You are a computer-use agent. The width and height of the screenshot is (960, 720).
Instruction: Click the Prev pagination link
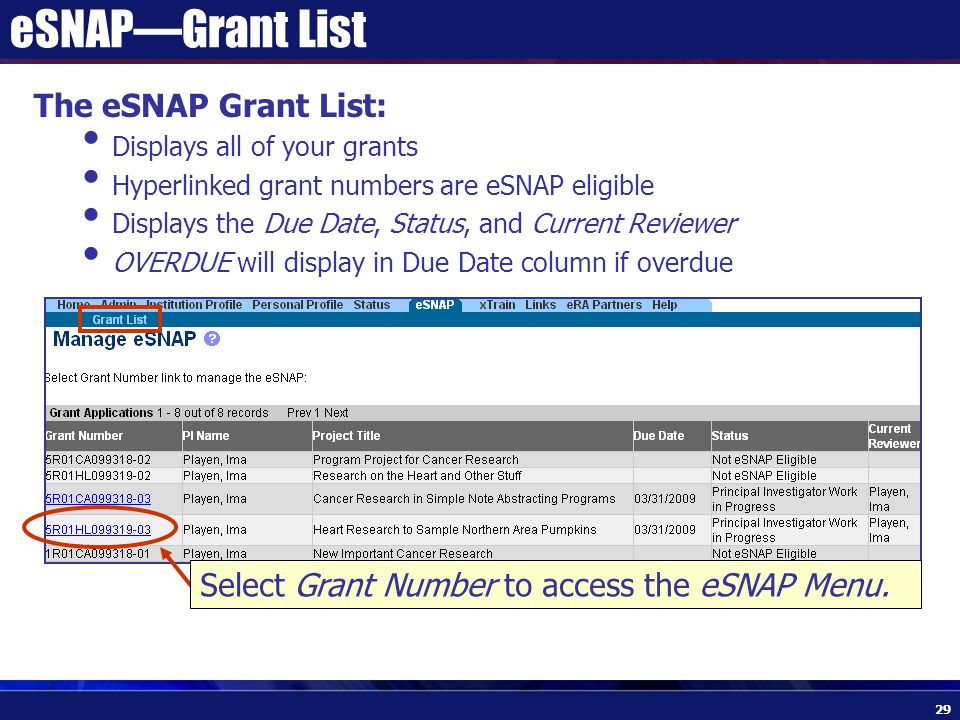coord(298,413)
